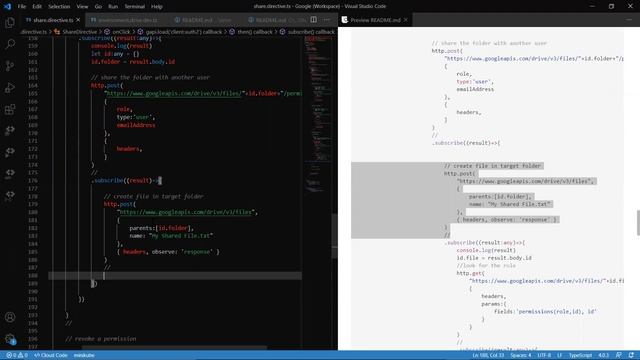Click 'id.file = result.body.id' in the preview

494,258
